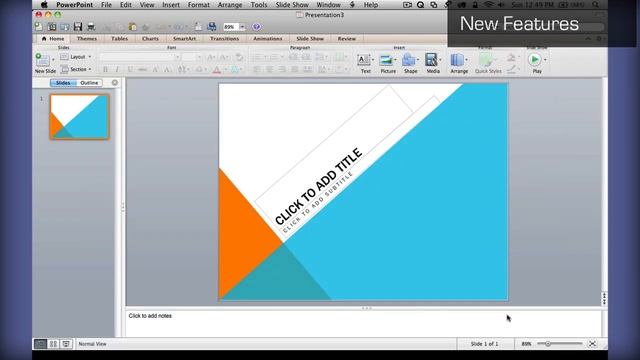Click the Picture insert icon

coord(386,60)
